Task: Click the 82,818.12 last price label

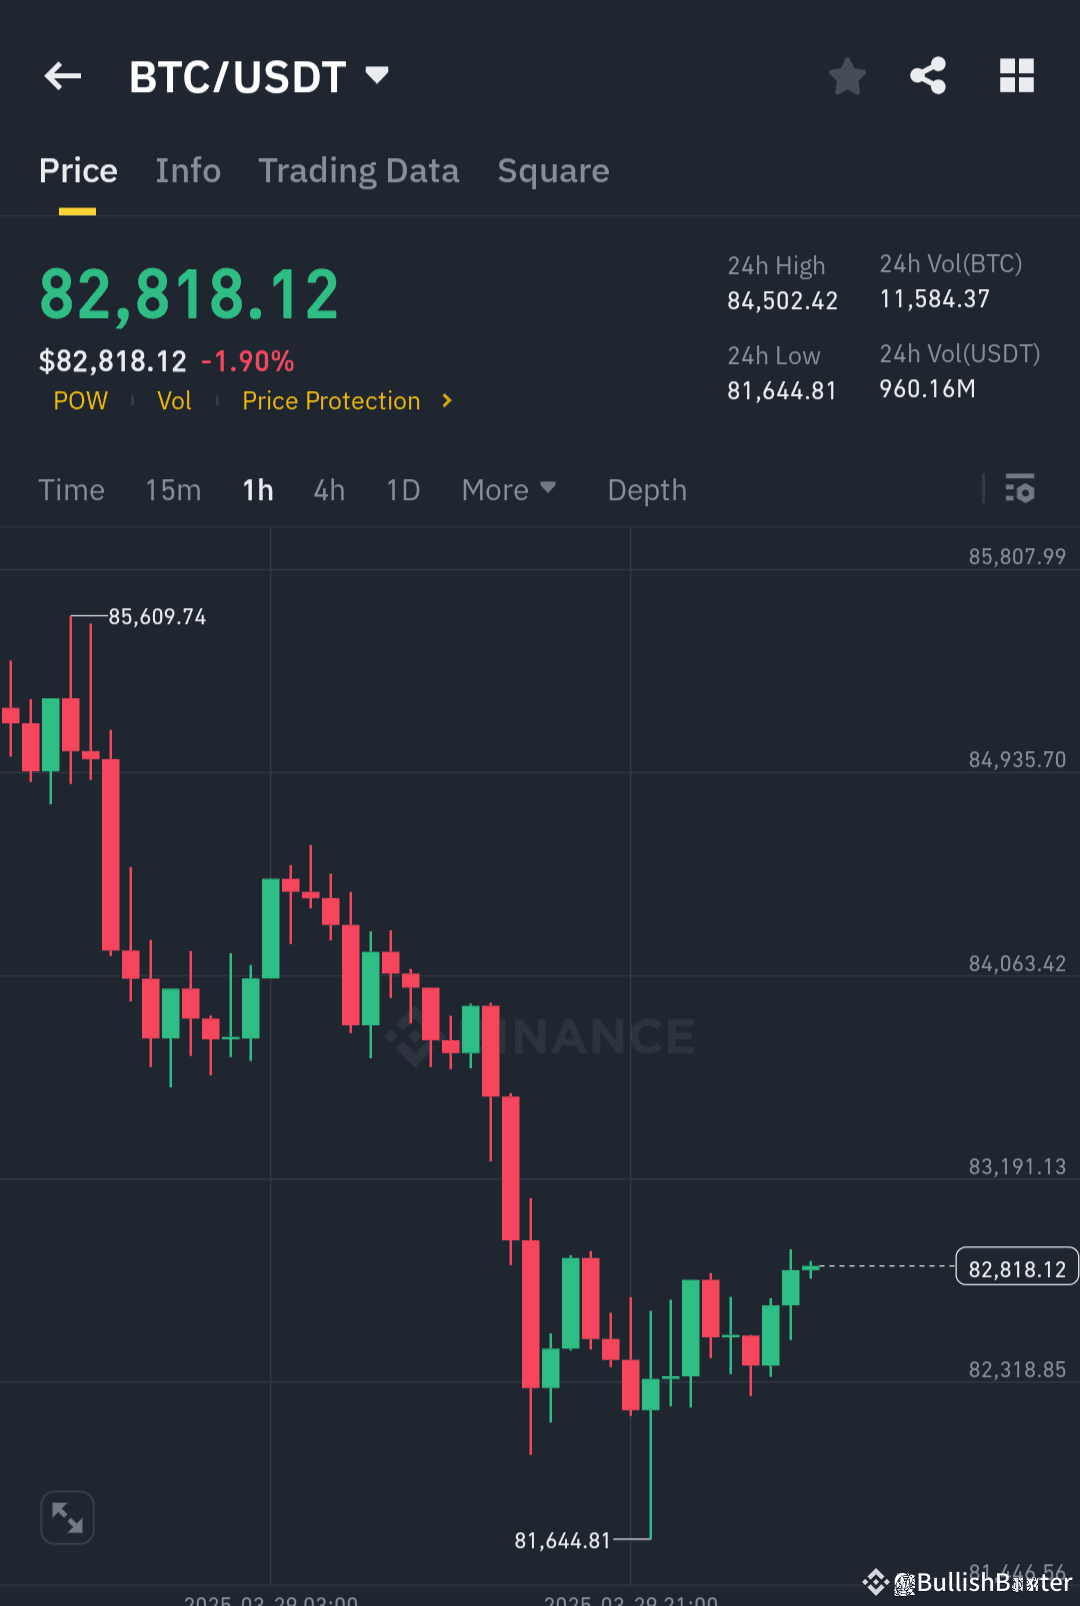Action: click(1016, 1267)
